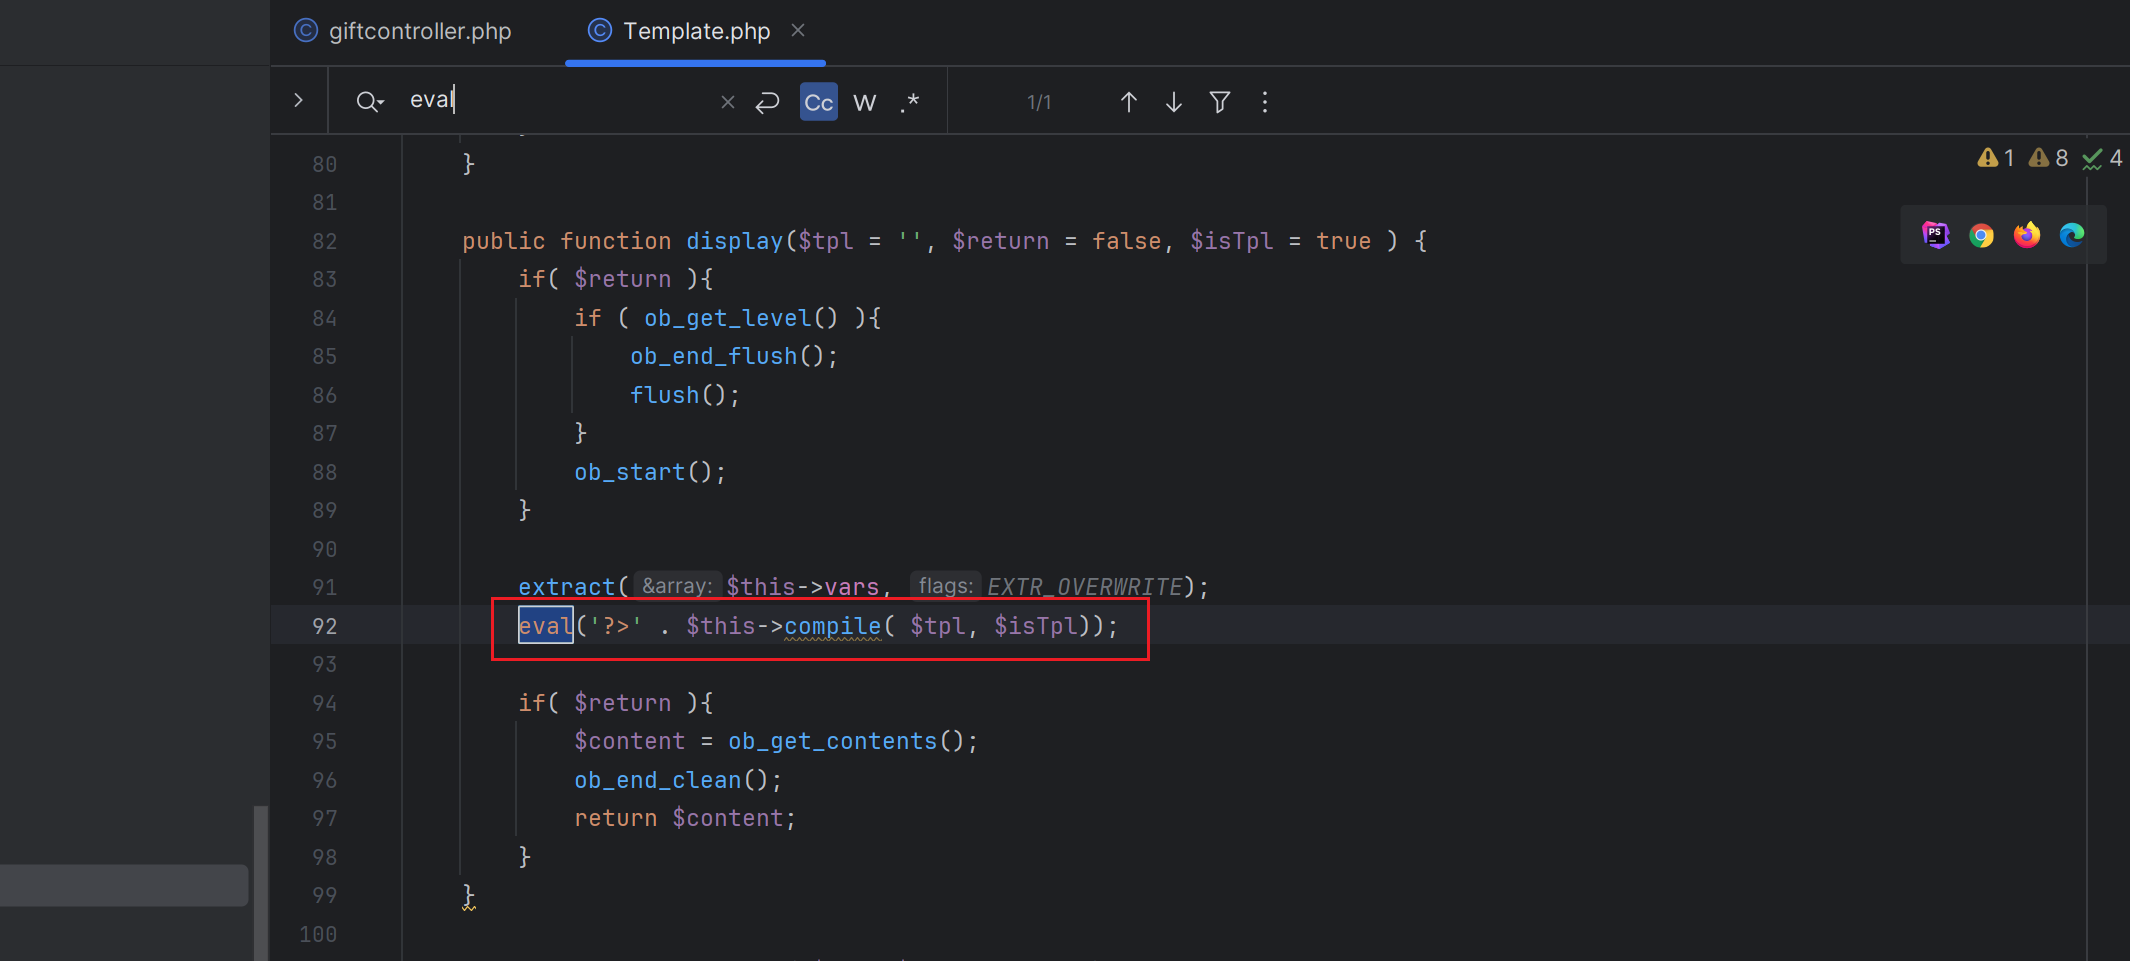Toggle whole Words option
The height and width of the screenshot is (961, 2130).
click(865, 102)
